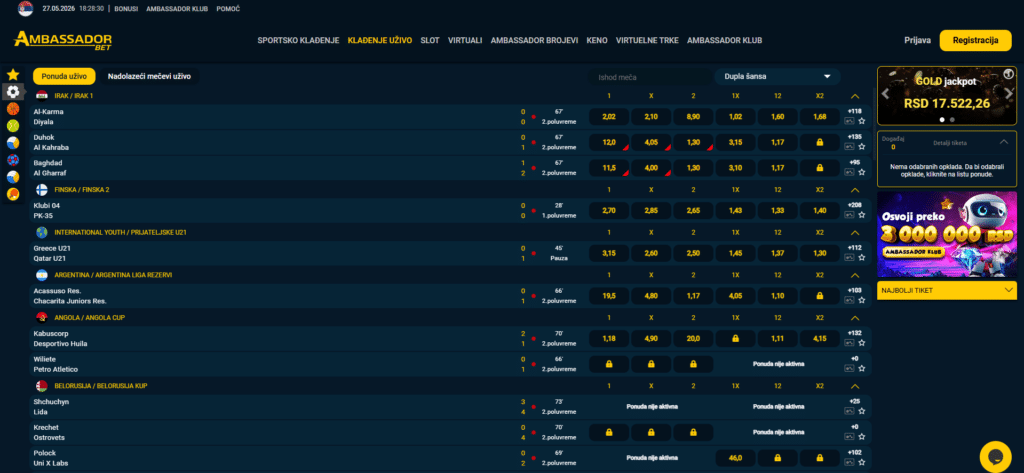Image resolution: width=1024 pixels, height=473 pixels.
Task: Open KLAĐENJE UŽIVO menu item
Action: pos(380,41)
